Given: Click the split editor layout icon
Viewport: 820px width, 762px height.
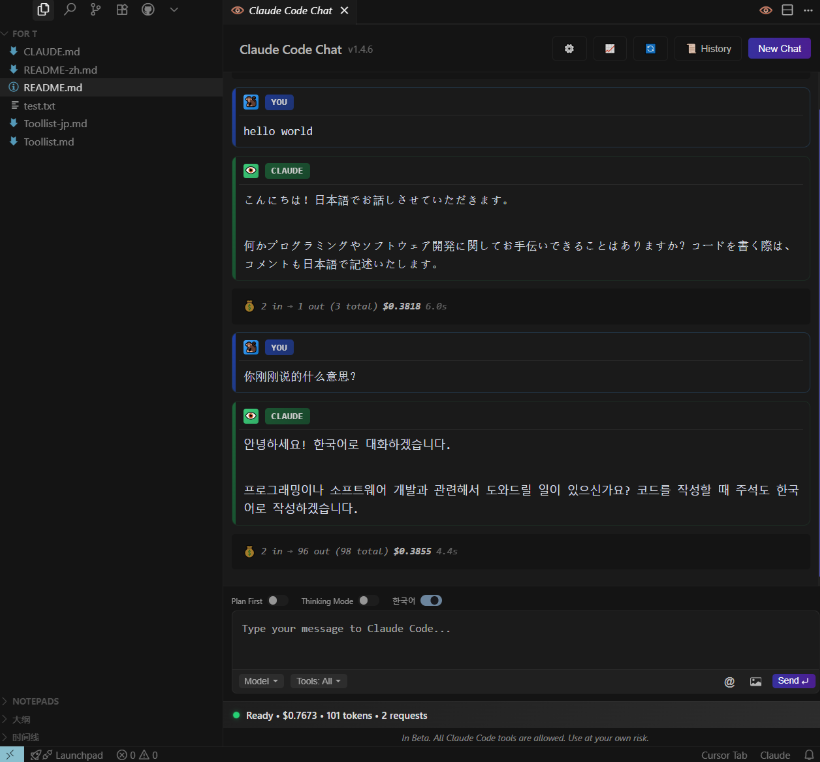Looking at the screenshot, I should [x=787, y=10].
